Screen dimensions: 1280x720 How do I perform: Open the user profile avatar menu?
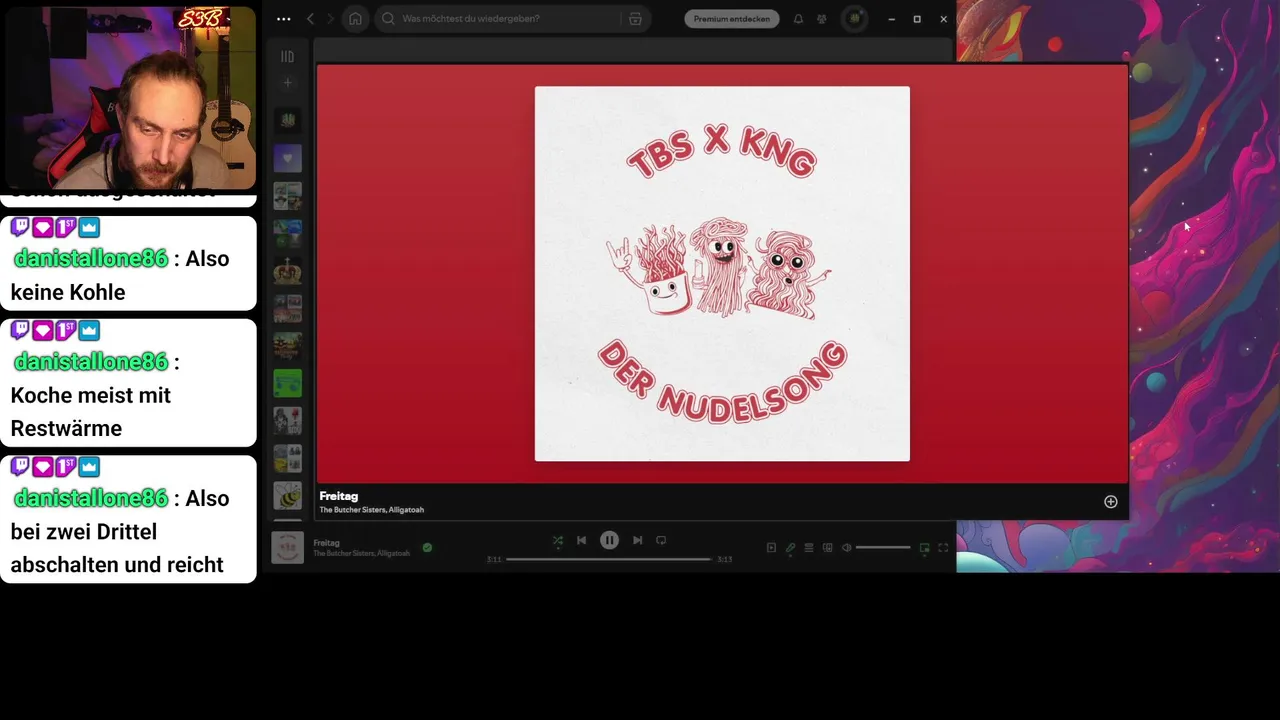[854, 19]
